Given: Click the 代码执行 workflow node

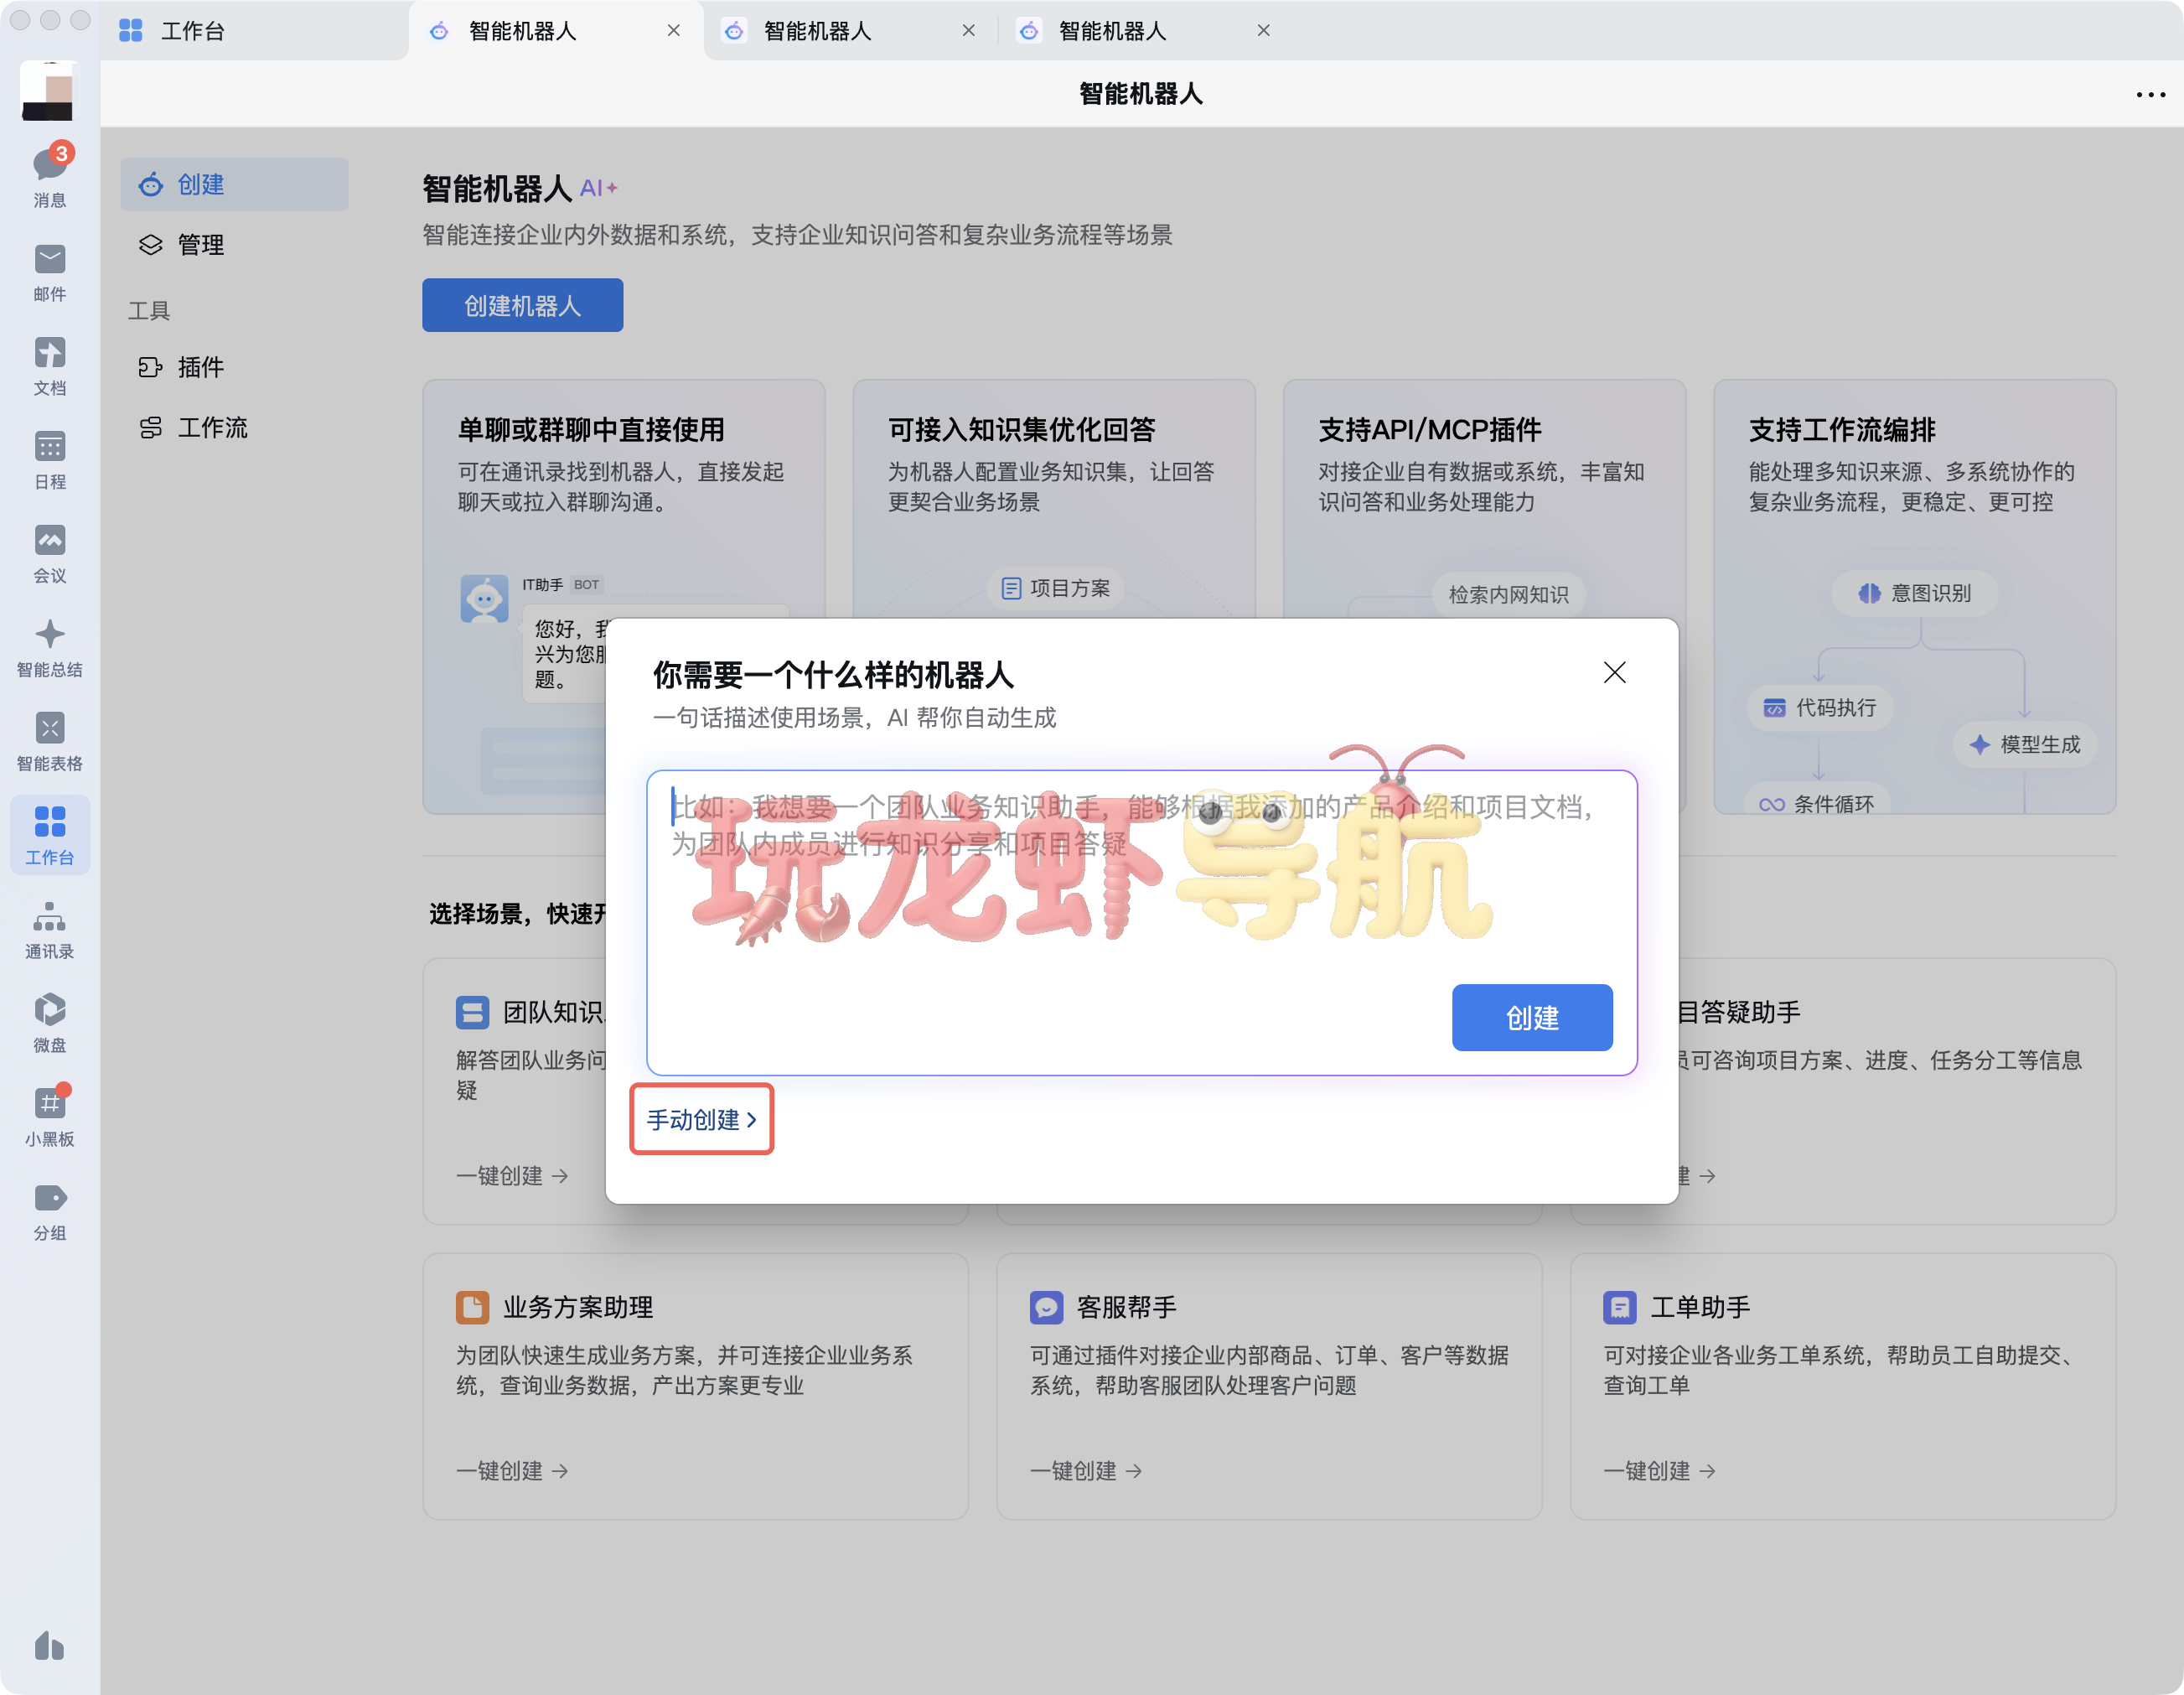Looking at the screenshot, I should pyautogui.click(x=1820, y=708).
